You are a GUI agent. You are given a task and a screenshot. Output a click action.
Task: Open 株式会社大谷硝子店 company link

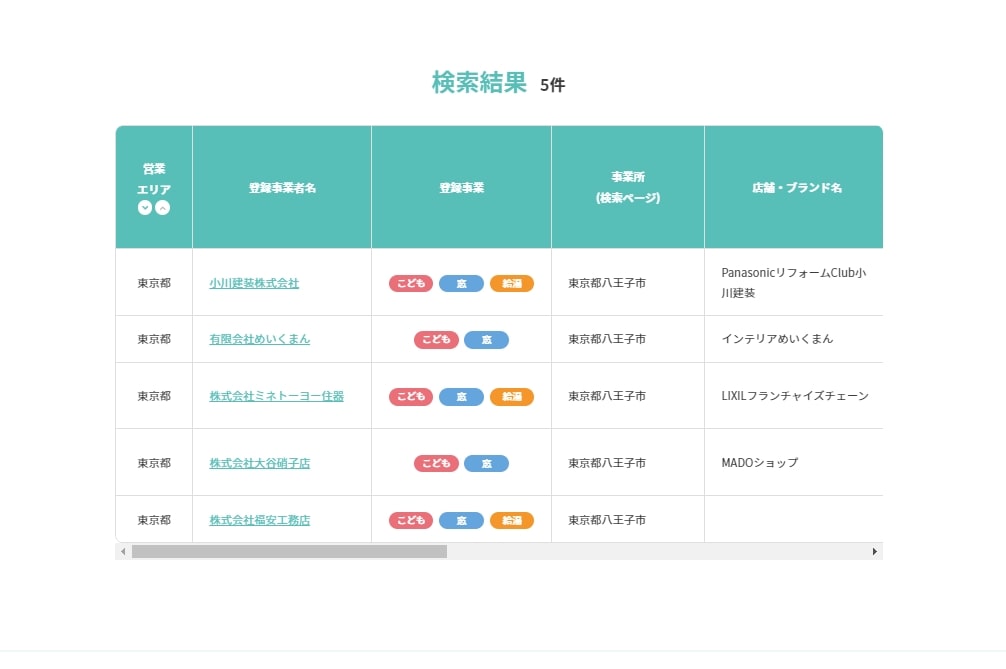click(259, 462)
